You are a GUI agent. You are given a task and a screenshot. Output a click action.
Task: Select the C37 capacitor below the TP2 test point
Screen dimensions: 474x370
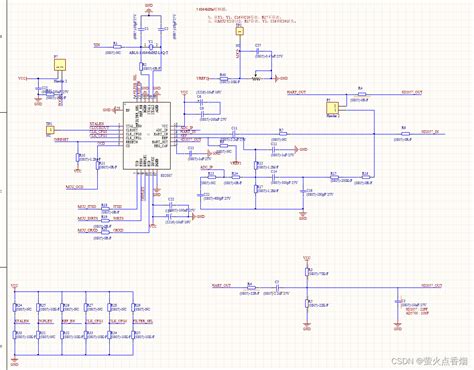pyautogui.click(x=258, y=51)
